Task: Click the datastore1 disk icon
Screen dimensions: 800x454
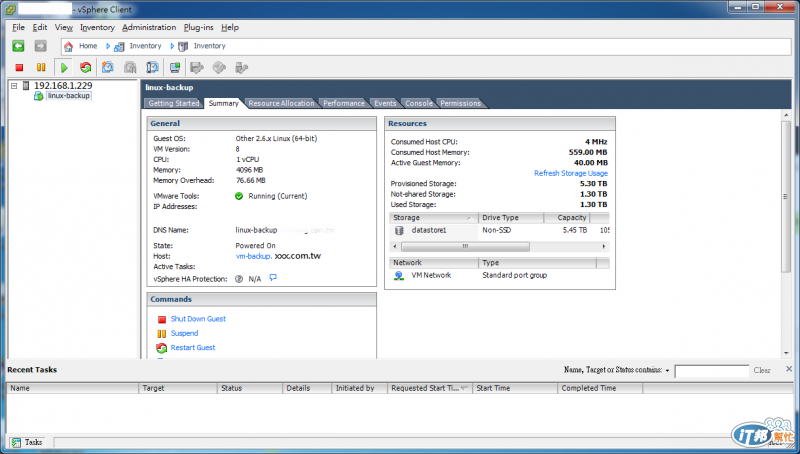Action: pyautogui.click(x=399, y=231)
